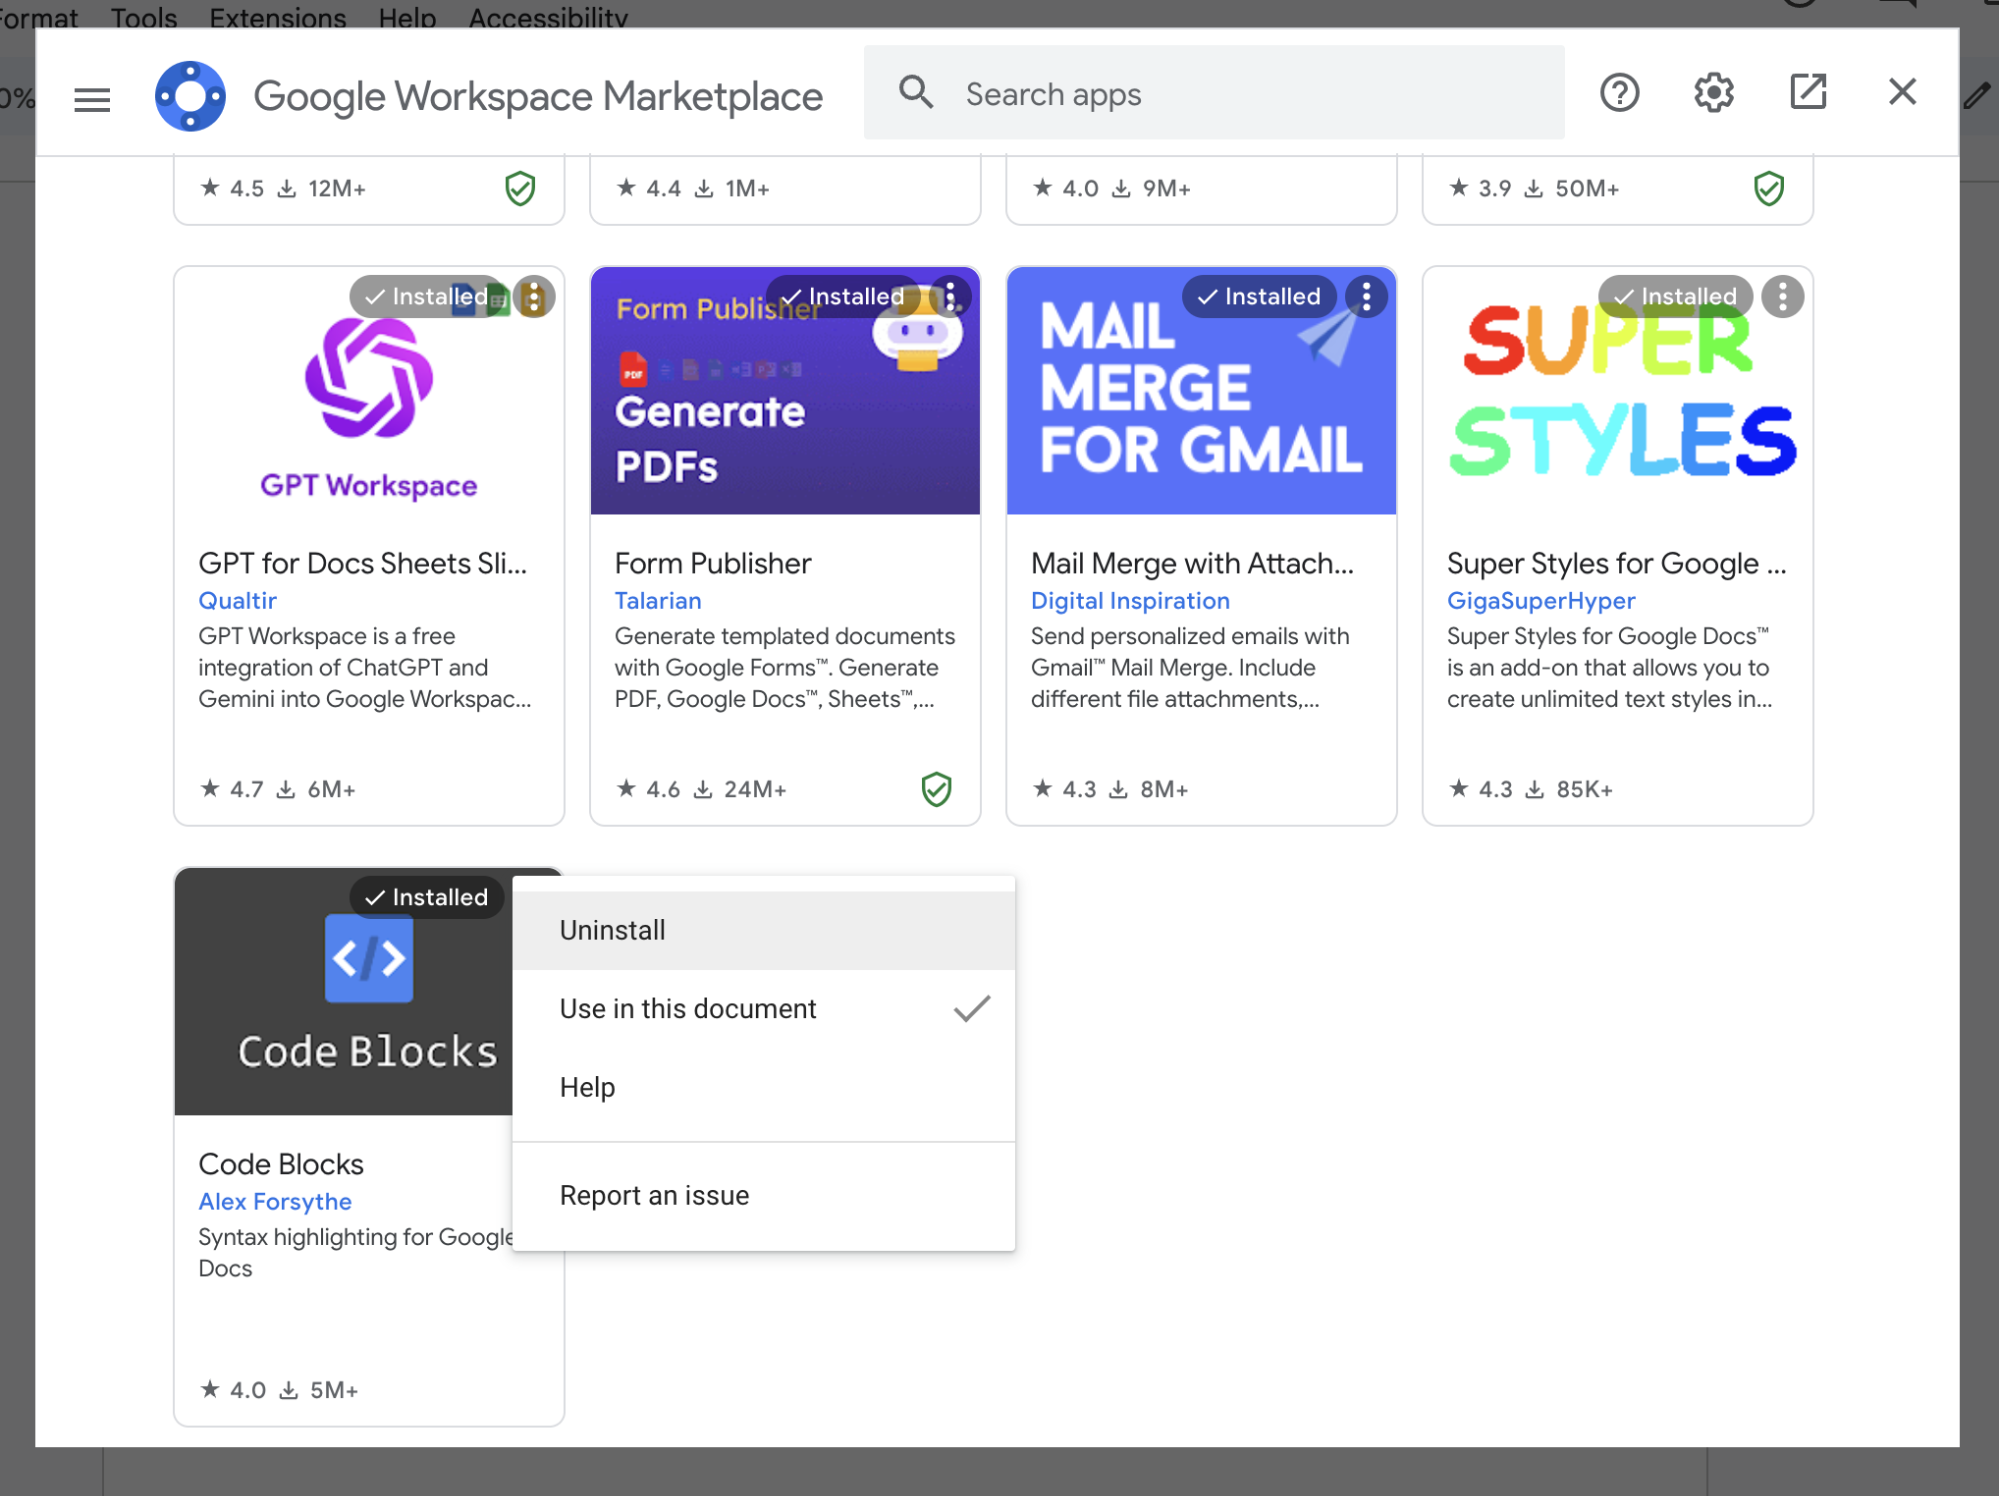Click the search magnifier icon
1999x1497 pixels.
(x=915, y=93)
